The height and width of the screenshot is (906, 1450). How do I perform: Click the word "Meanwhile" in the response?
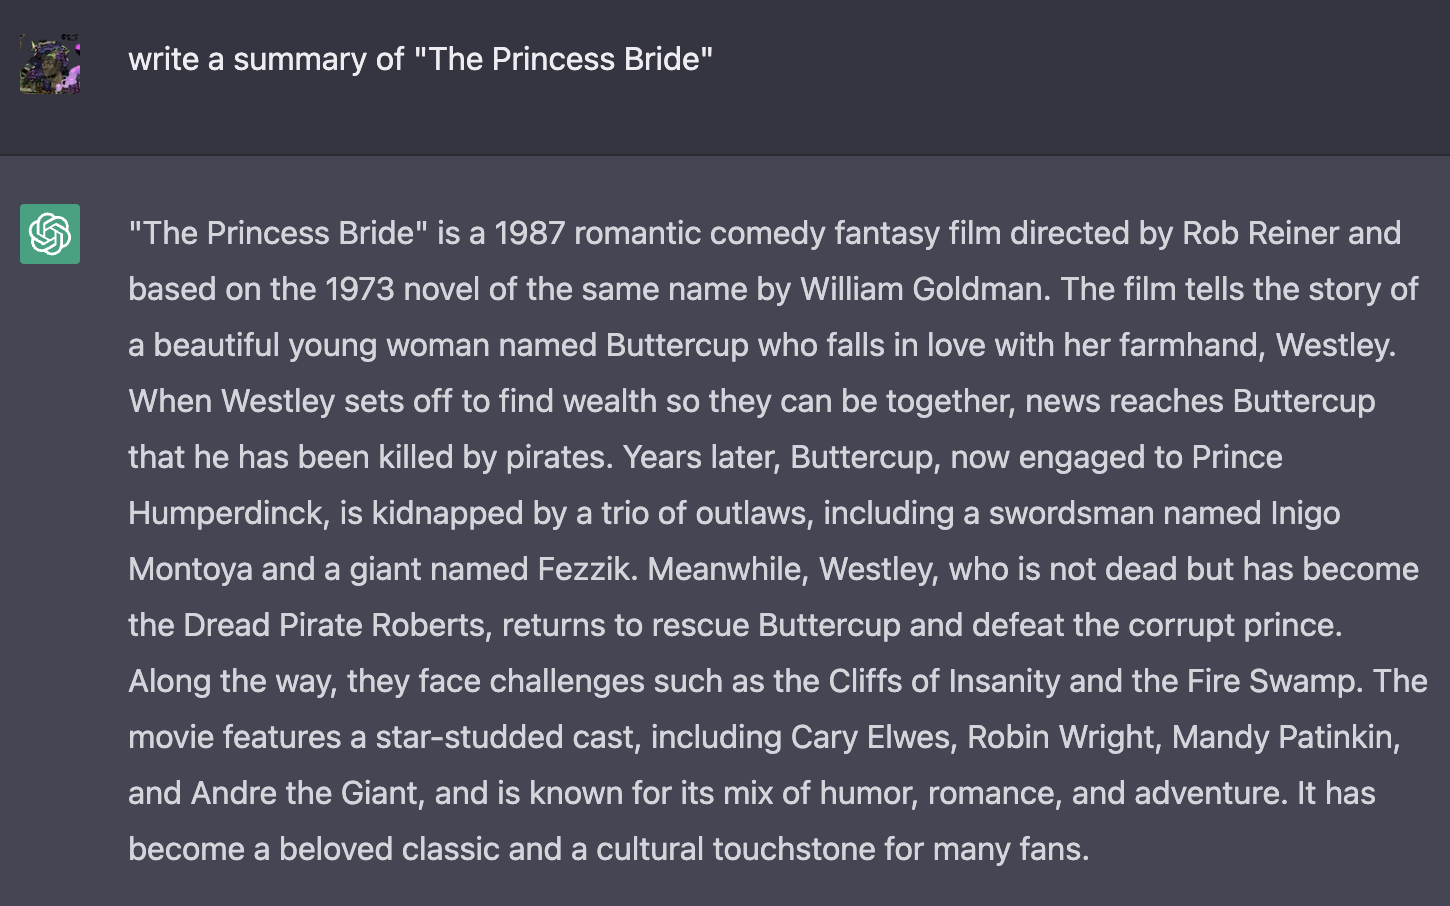[728, 569]
